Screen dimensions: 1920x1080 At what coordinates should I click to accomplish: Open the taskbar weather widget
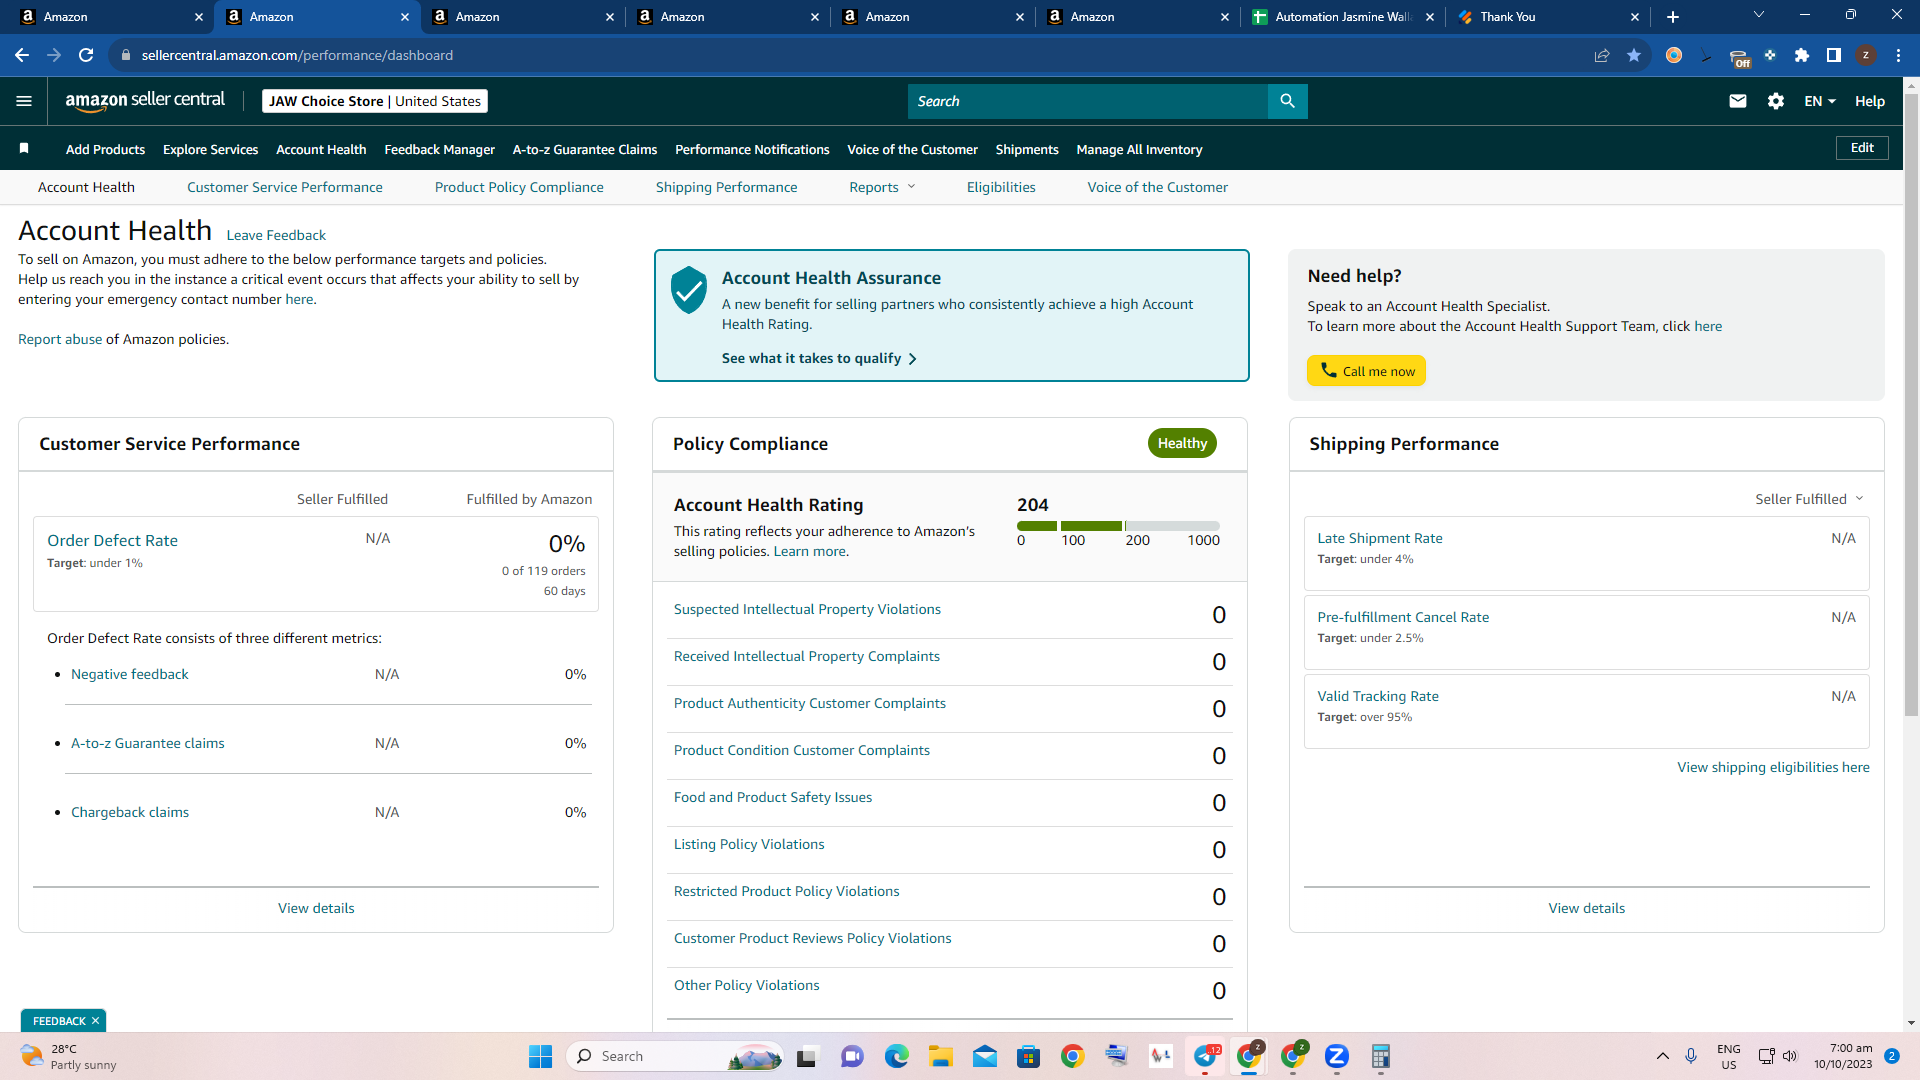[68, 1056]
